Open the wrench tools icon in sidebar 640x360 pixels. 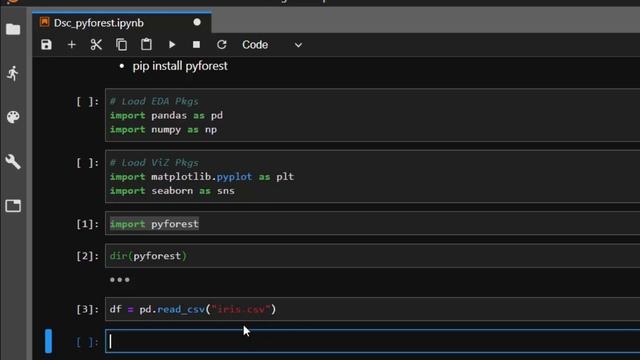(13, 162)
